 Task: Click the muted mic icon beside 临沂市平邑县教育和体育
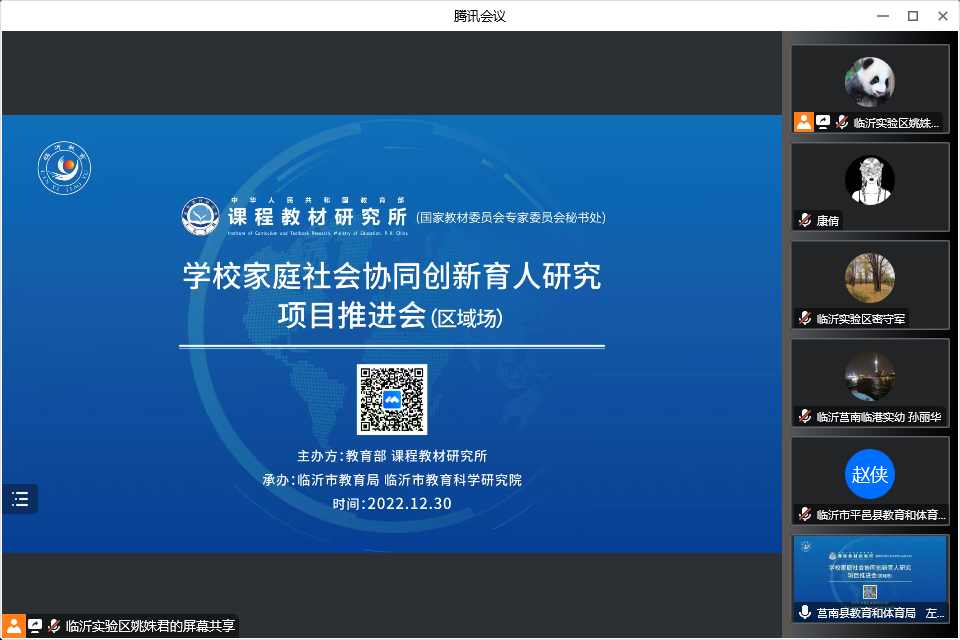coord(805,514)
